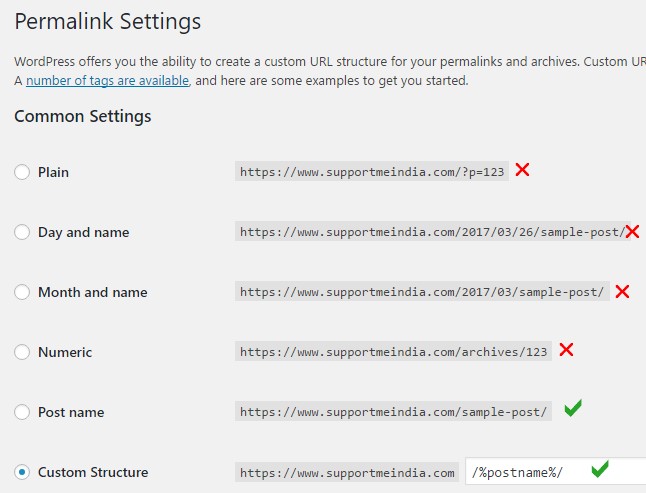Click the red X beside Numeric URL
646x493 pixels.
[x=566, y=350]
